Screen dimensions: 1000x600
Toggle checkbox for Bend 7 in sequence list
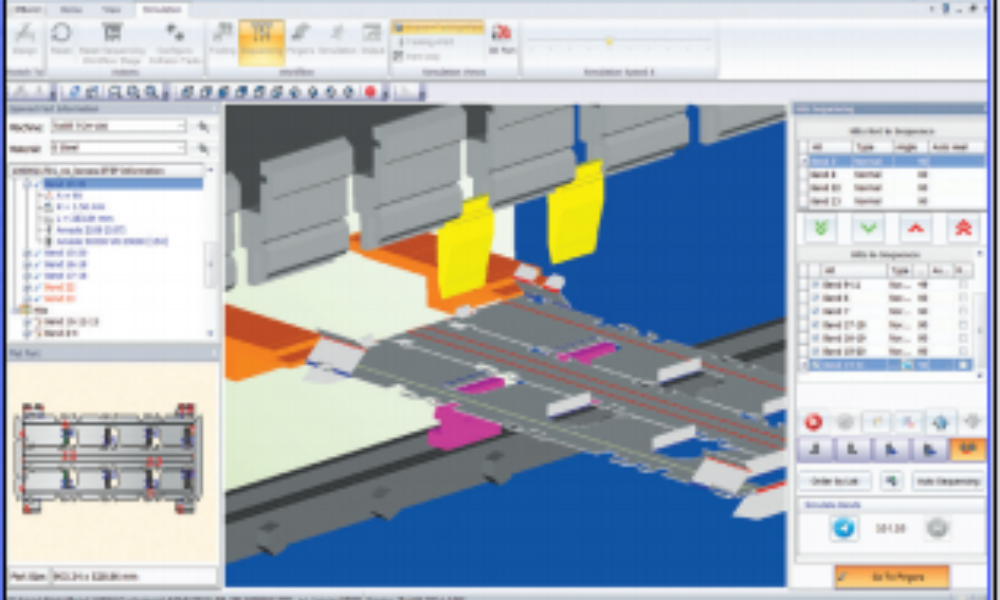point(815,311)
